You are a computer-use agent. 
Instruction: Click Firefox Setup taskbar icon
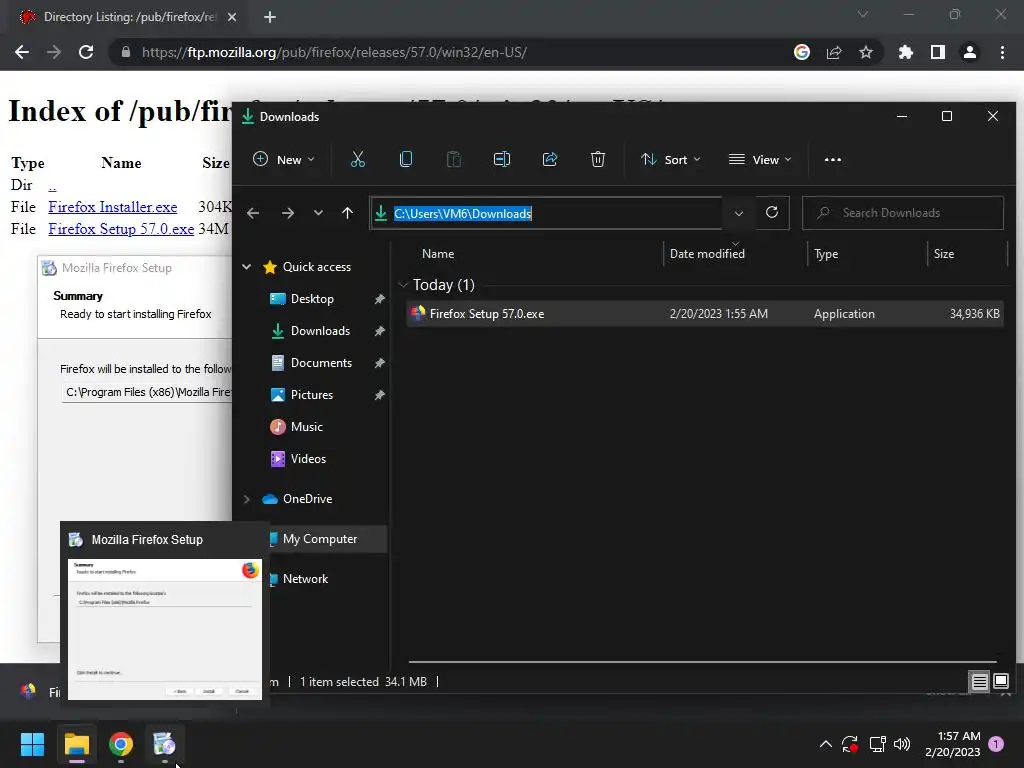[x=164, y=744]
